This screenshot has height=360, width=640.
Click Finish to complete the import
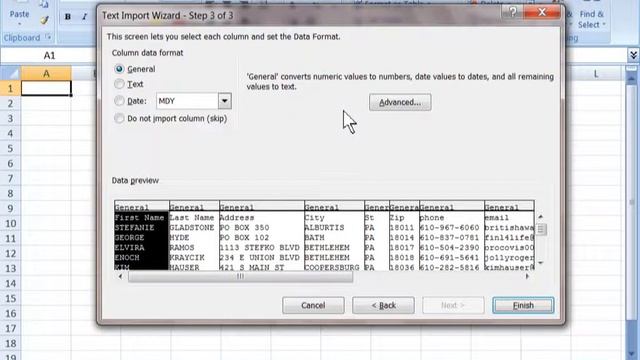[x=523, y=305]
